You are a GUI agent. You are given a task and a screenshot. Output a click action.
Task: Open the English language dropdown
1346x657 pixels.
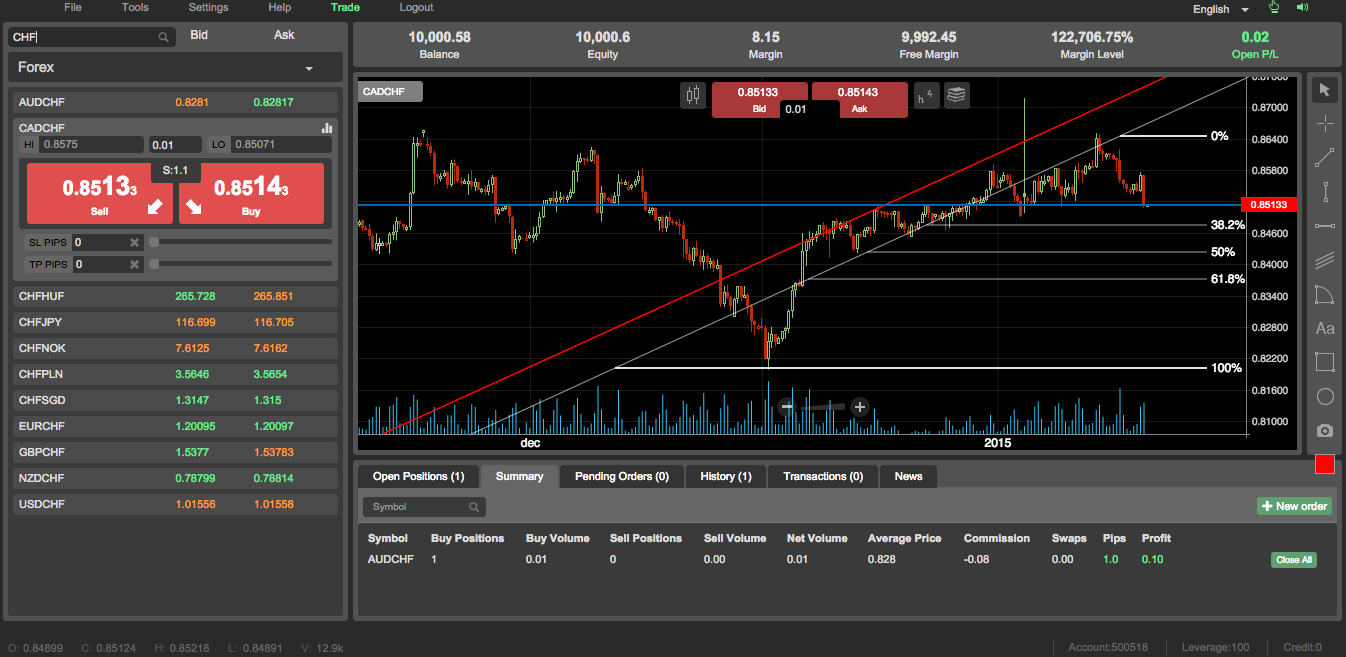point(1220,9)
